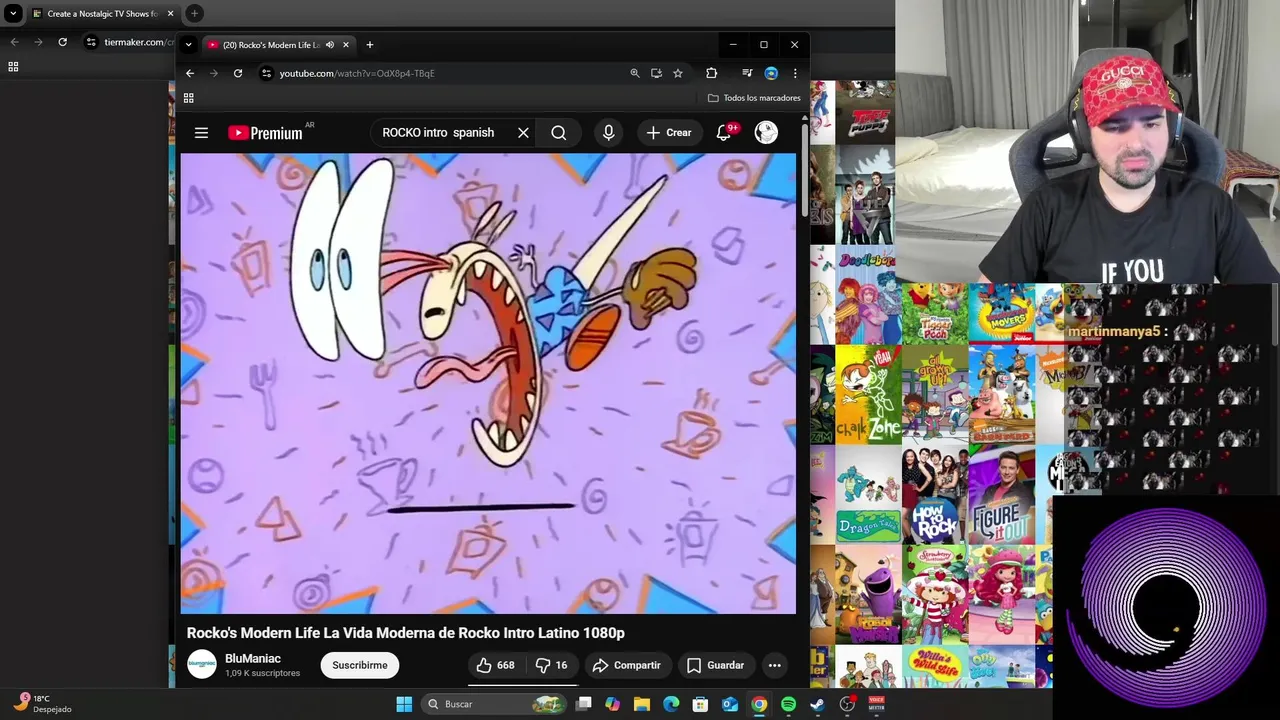Select the Doodlebops show thumbnail
The height and width of the screenshot is (720, 1280).
(866, 295)
